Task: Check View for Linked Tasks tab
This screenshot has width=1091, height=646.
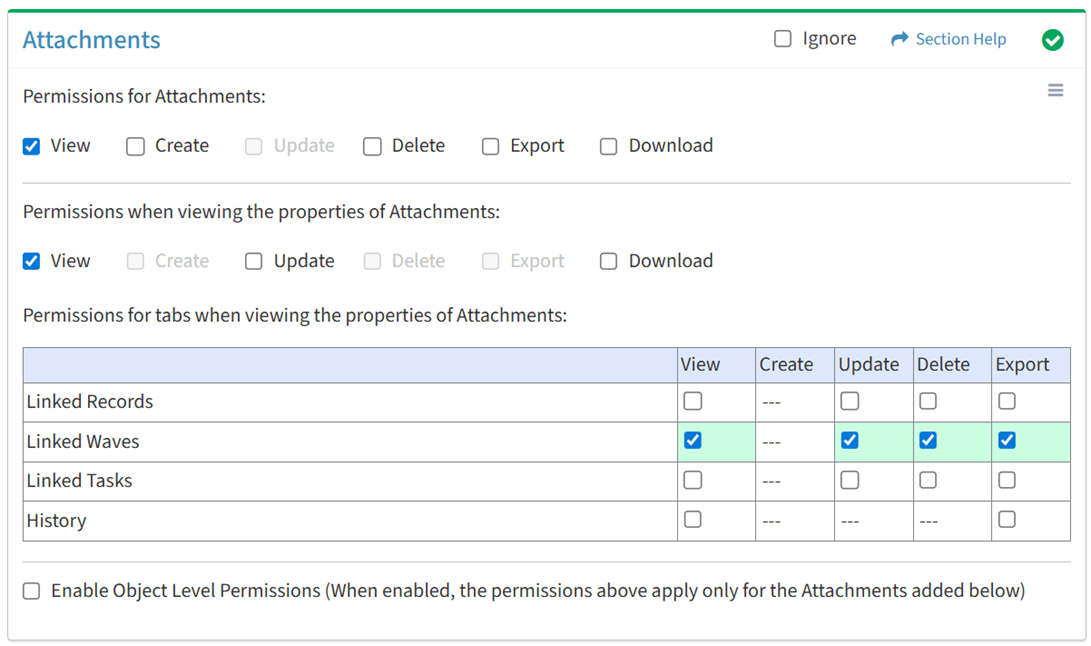Action: click(x=692, y=480)
